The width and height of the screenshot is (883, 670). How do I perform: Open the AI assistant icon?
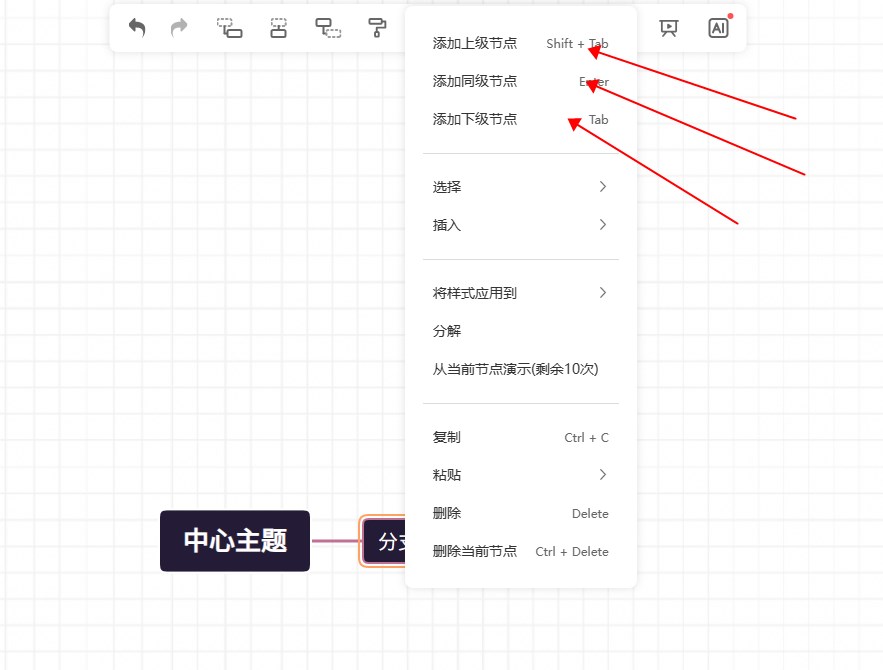(718, 28)
